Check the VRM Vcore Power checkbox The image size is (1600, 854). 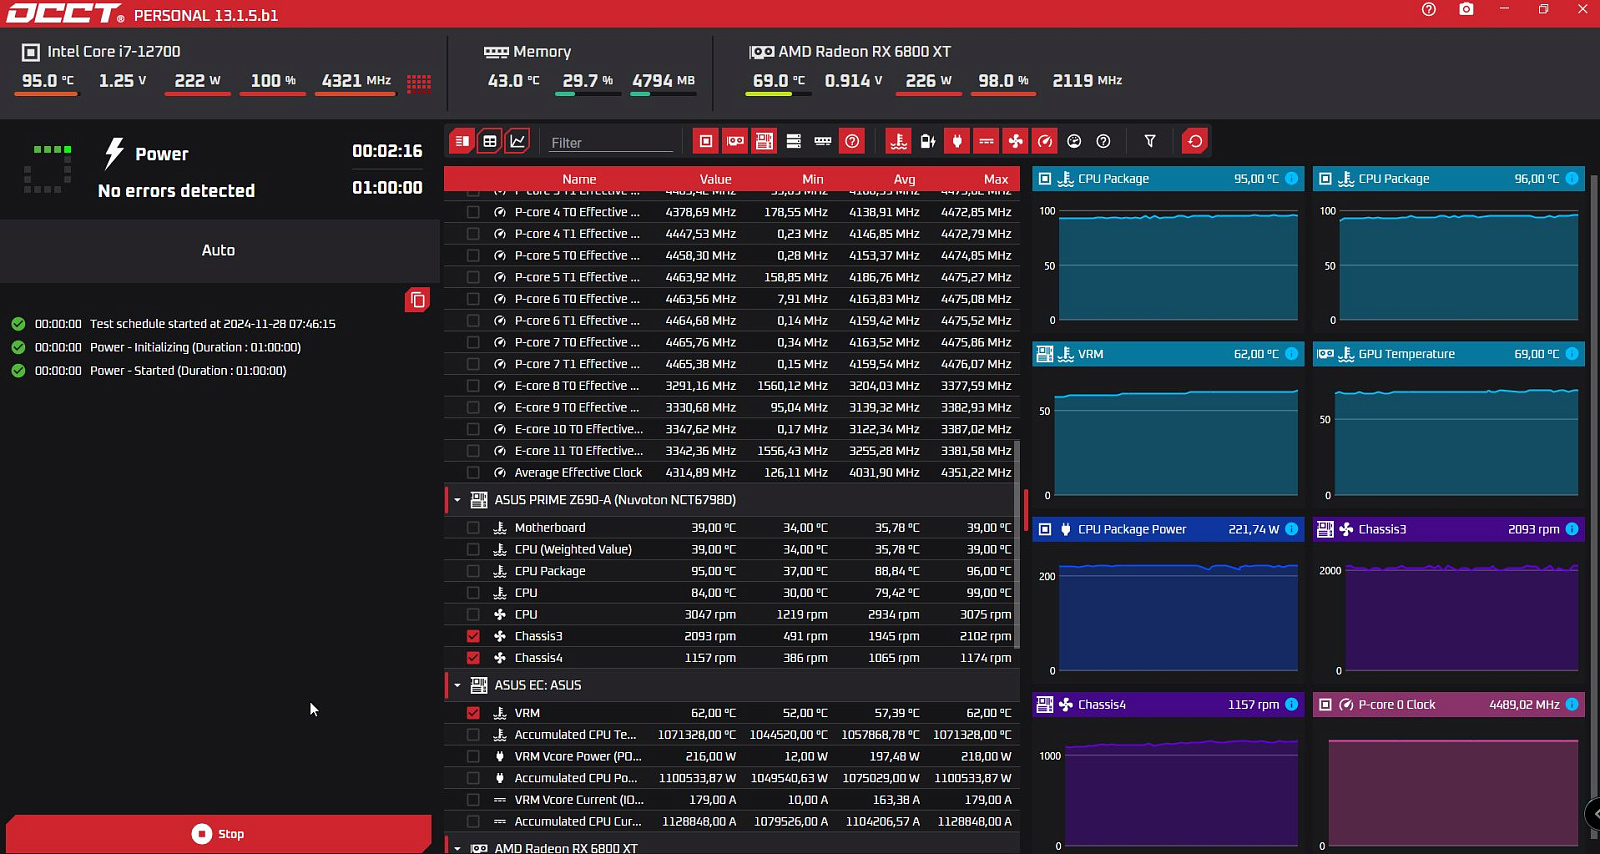pyautogui.click(x=473, y=756)
